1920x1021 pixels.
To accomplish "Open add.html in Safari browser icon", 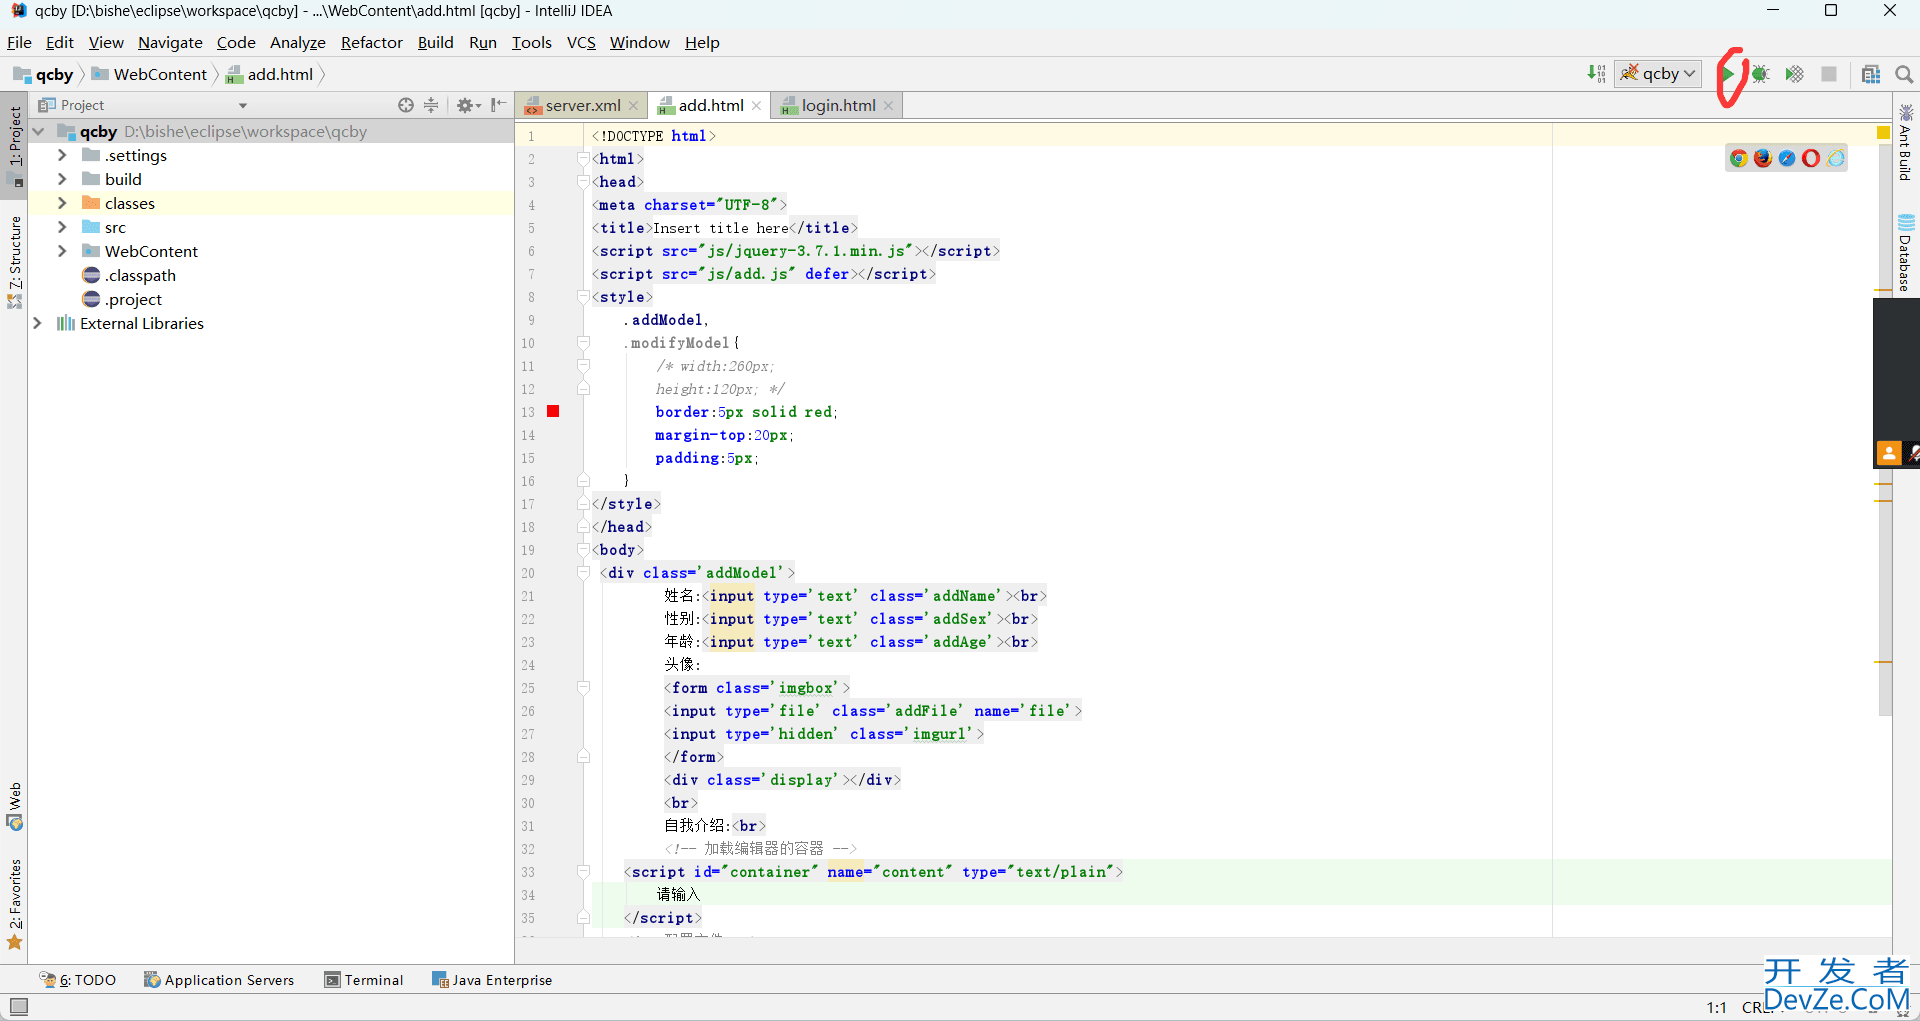I will pos(1787,158).
